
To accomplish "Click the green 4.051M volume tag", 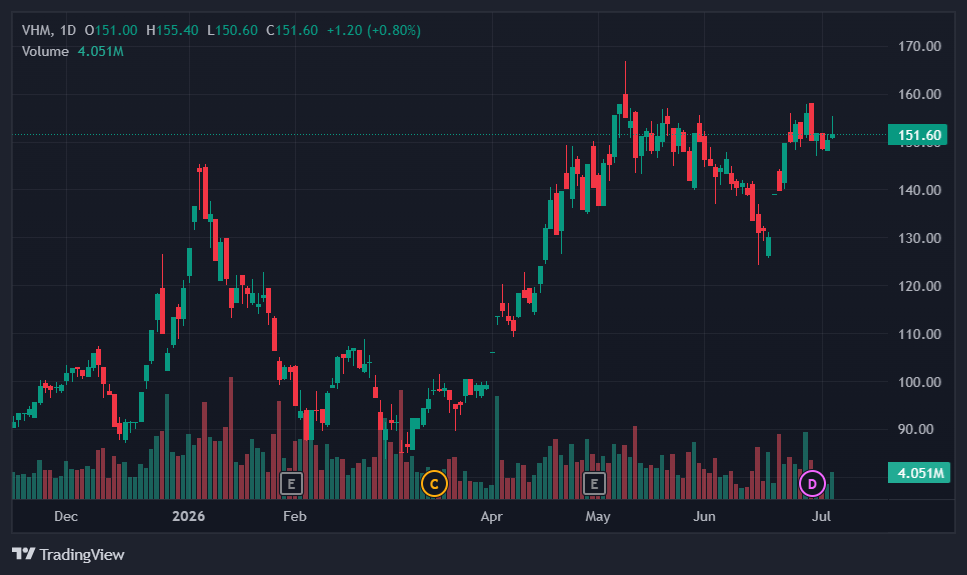I will [x=919, y=473].
